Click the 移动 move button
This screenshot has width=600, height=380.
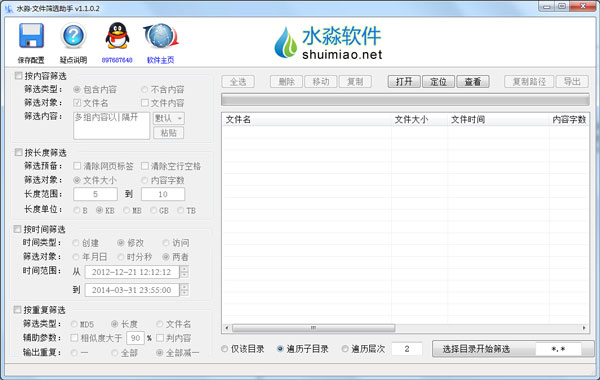click(321, 82)
